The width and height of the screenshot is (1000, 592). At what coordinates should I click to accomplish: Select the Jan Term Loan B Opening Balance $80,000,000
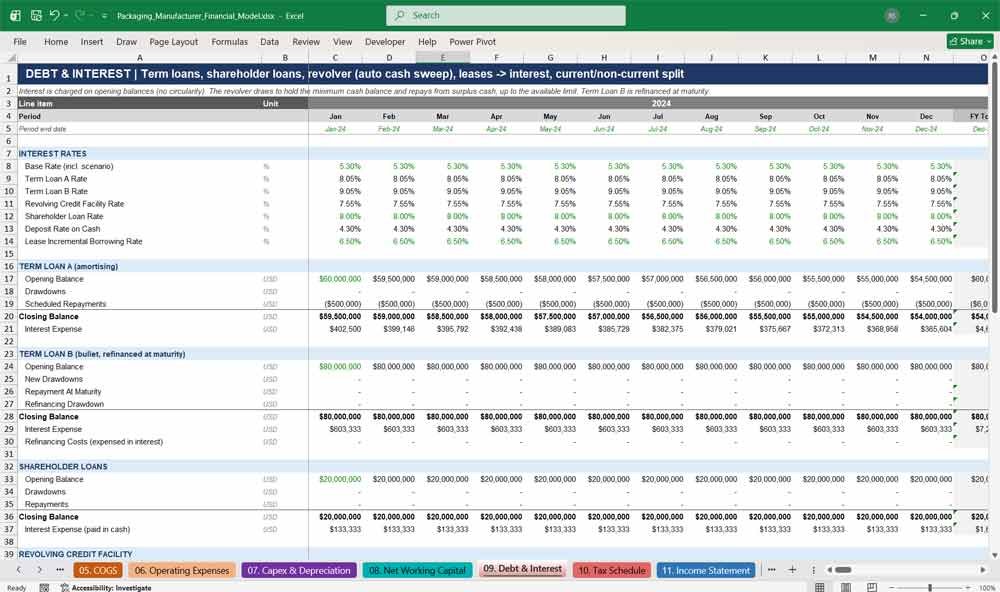tap(335, 366)
